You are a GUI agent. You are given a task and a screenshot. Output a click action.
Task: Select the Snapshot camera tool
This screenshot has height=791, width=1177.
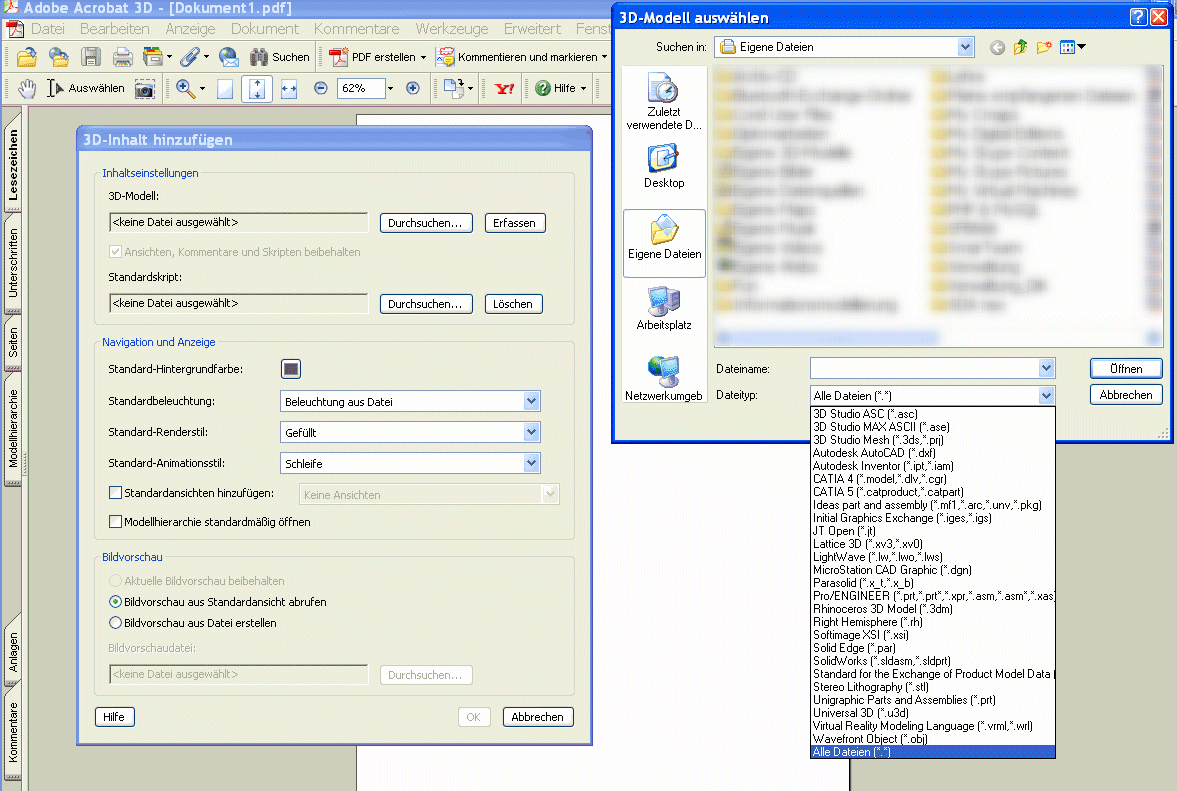(144, 89)
